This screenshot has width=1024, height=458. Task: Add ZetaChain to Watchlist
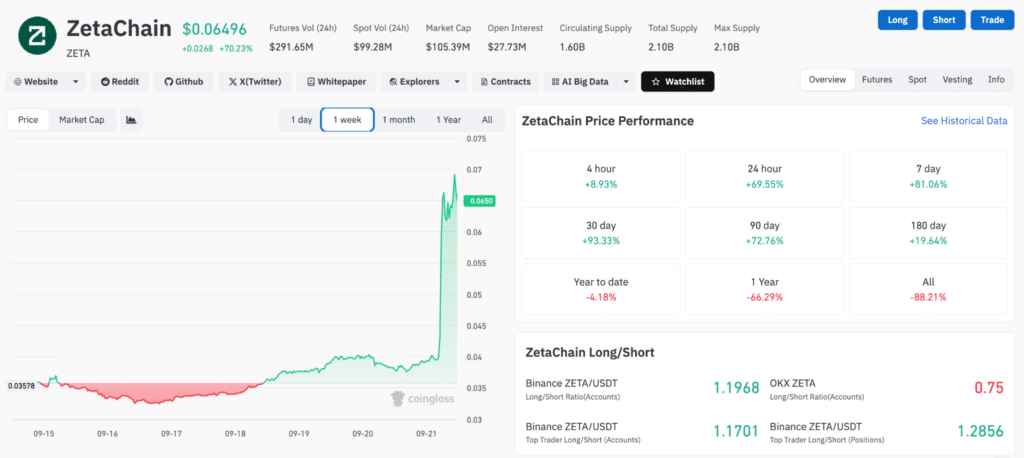click(x=678, y=82)
